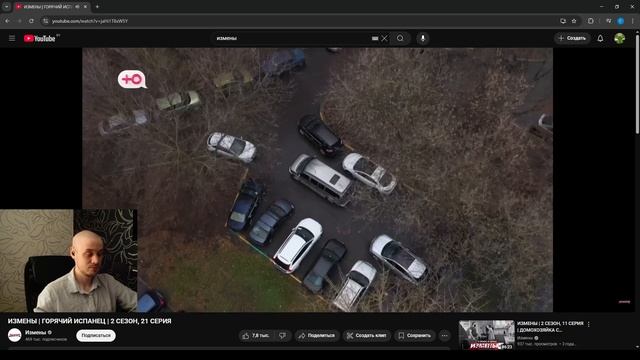Subscribe with Подписаться button
Screen dimensions: 640x360
point(96,336)
